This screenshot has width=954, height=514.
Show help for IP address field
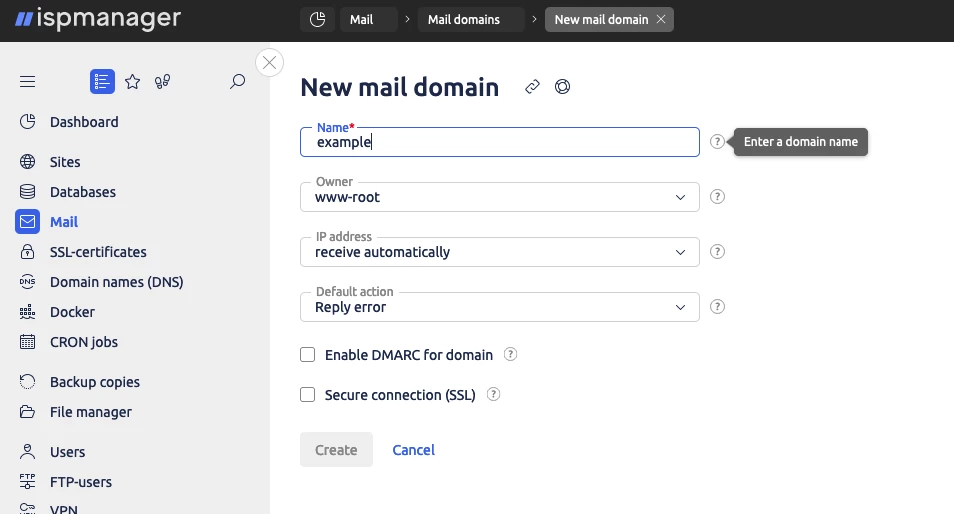coord(717,252)
